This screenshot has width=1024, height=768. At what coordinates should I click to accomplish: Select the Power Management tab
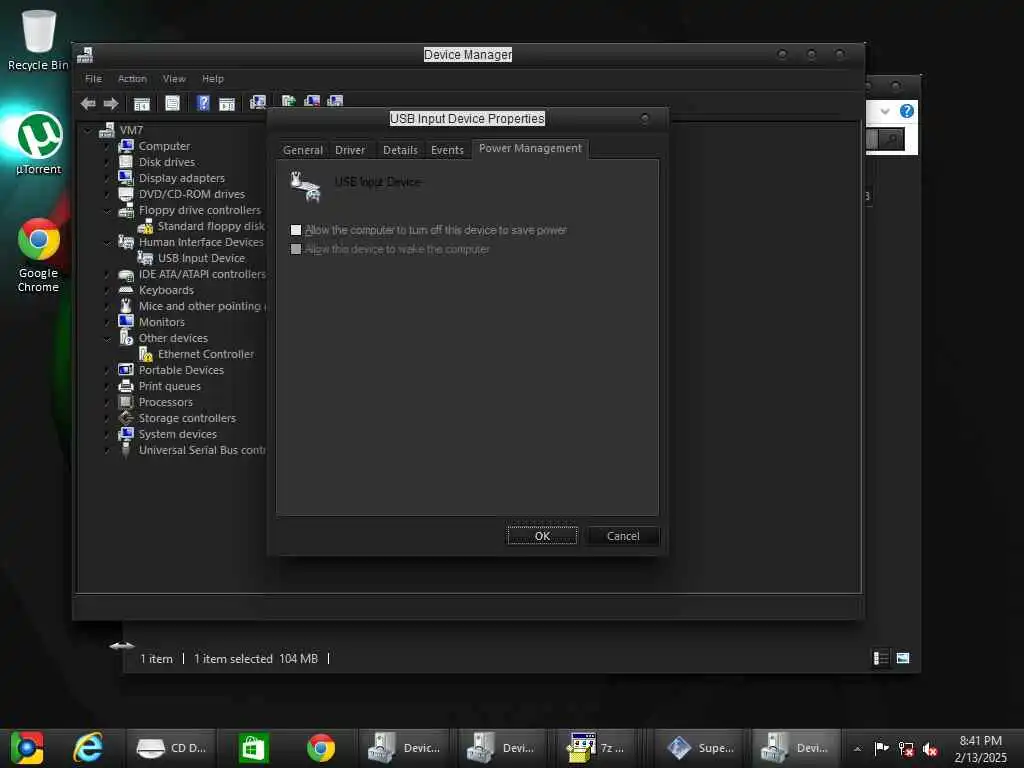(x=530, y=148)
